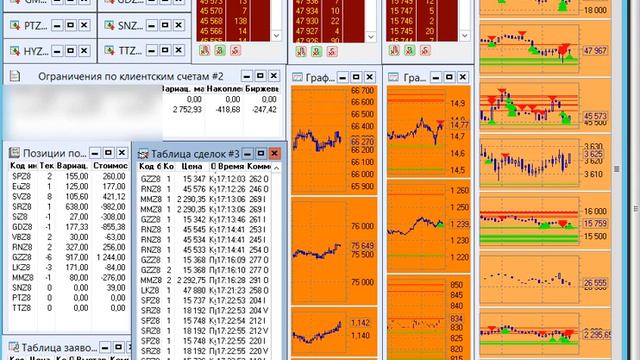Viewport: 640px width, 360px height.
Task: Click the scroll-down arrow of the 15 747 order book
Action: coord(464,36)
